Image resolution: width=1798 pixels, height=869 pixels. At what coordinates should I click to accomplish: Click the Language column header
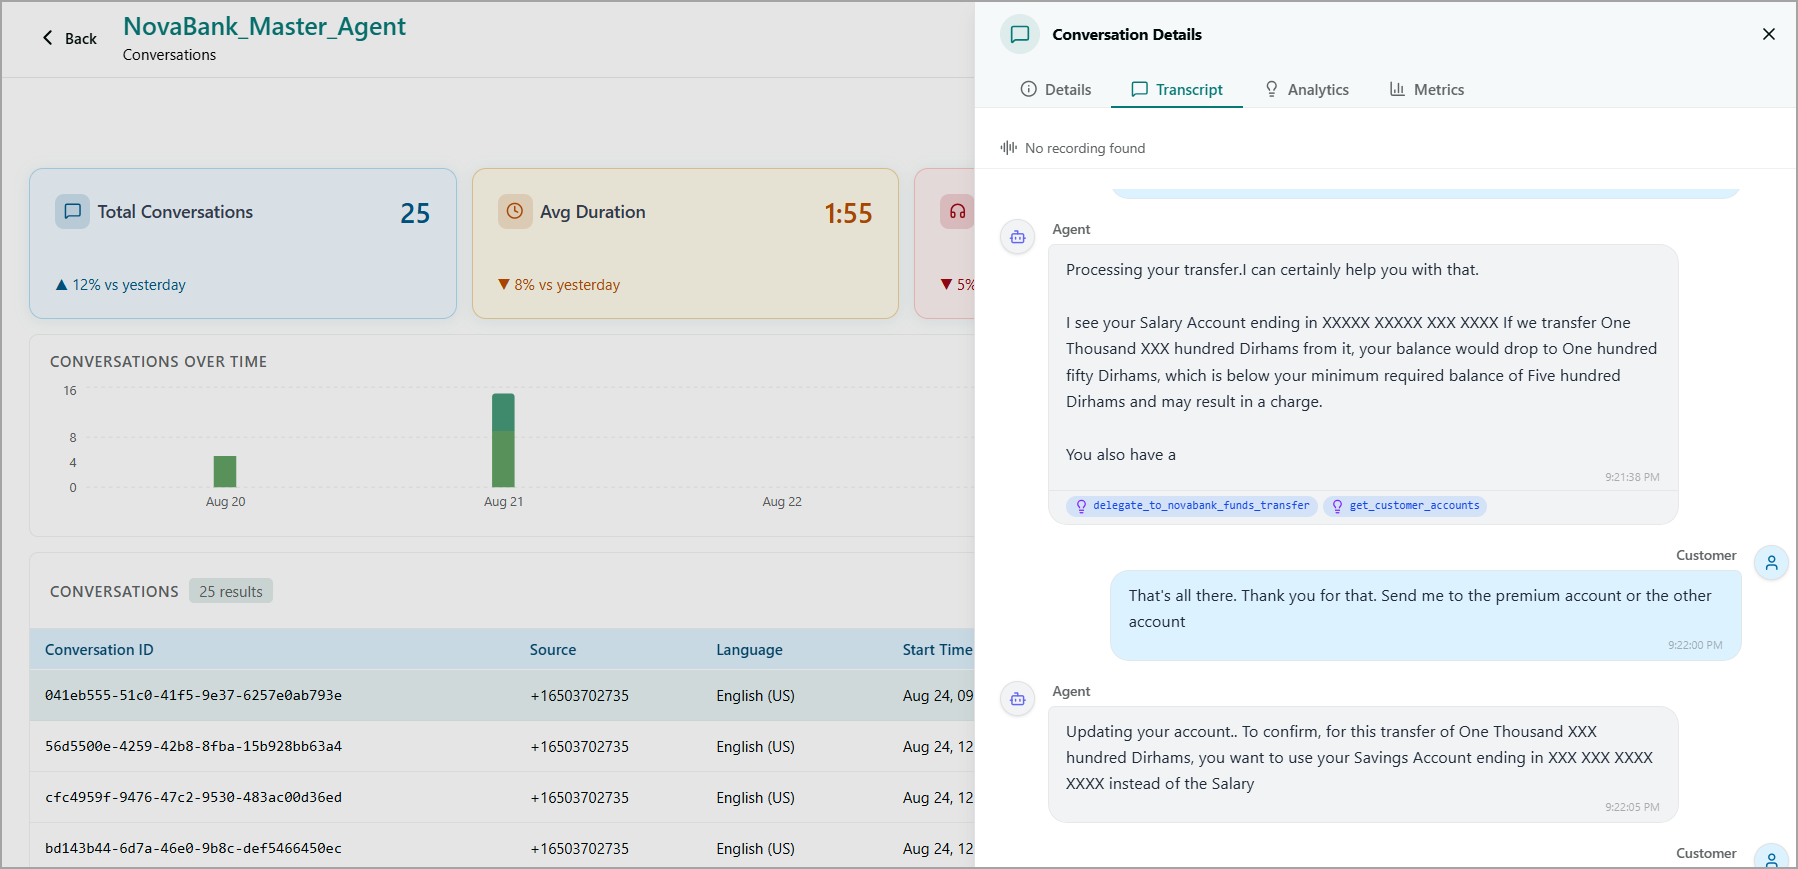tap(749, 650)
